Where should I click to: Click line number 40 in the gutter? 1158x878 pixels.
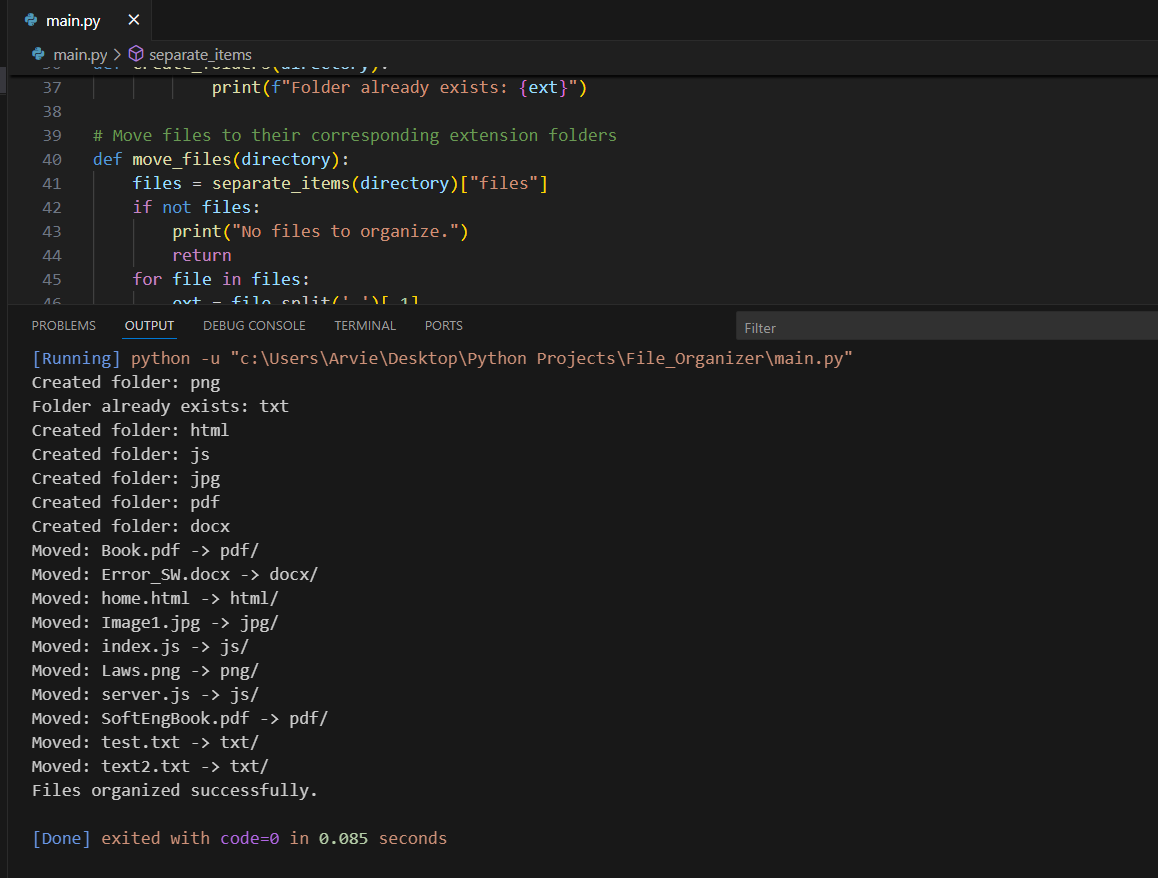[x=52, y=160]
